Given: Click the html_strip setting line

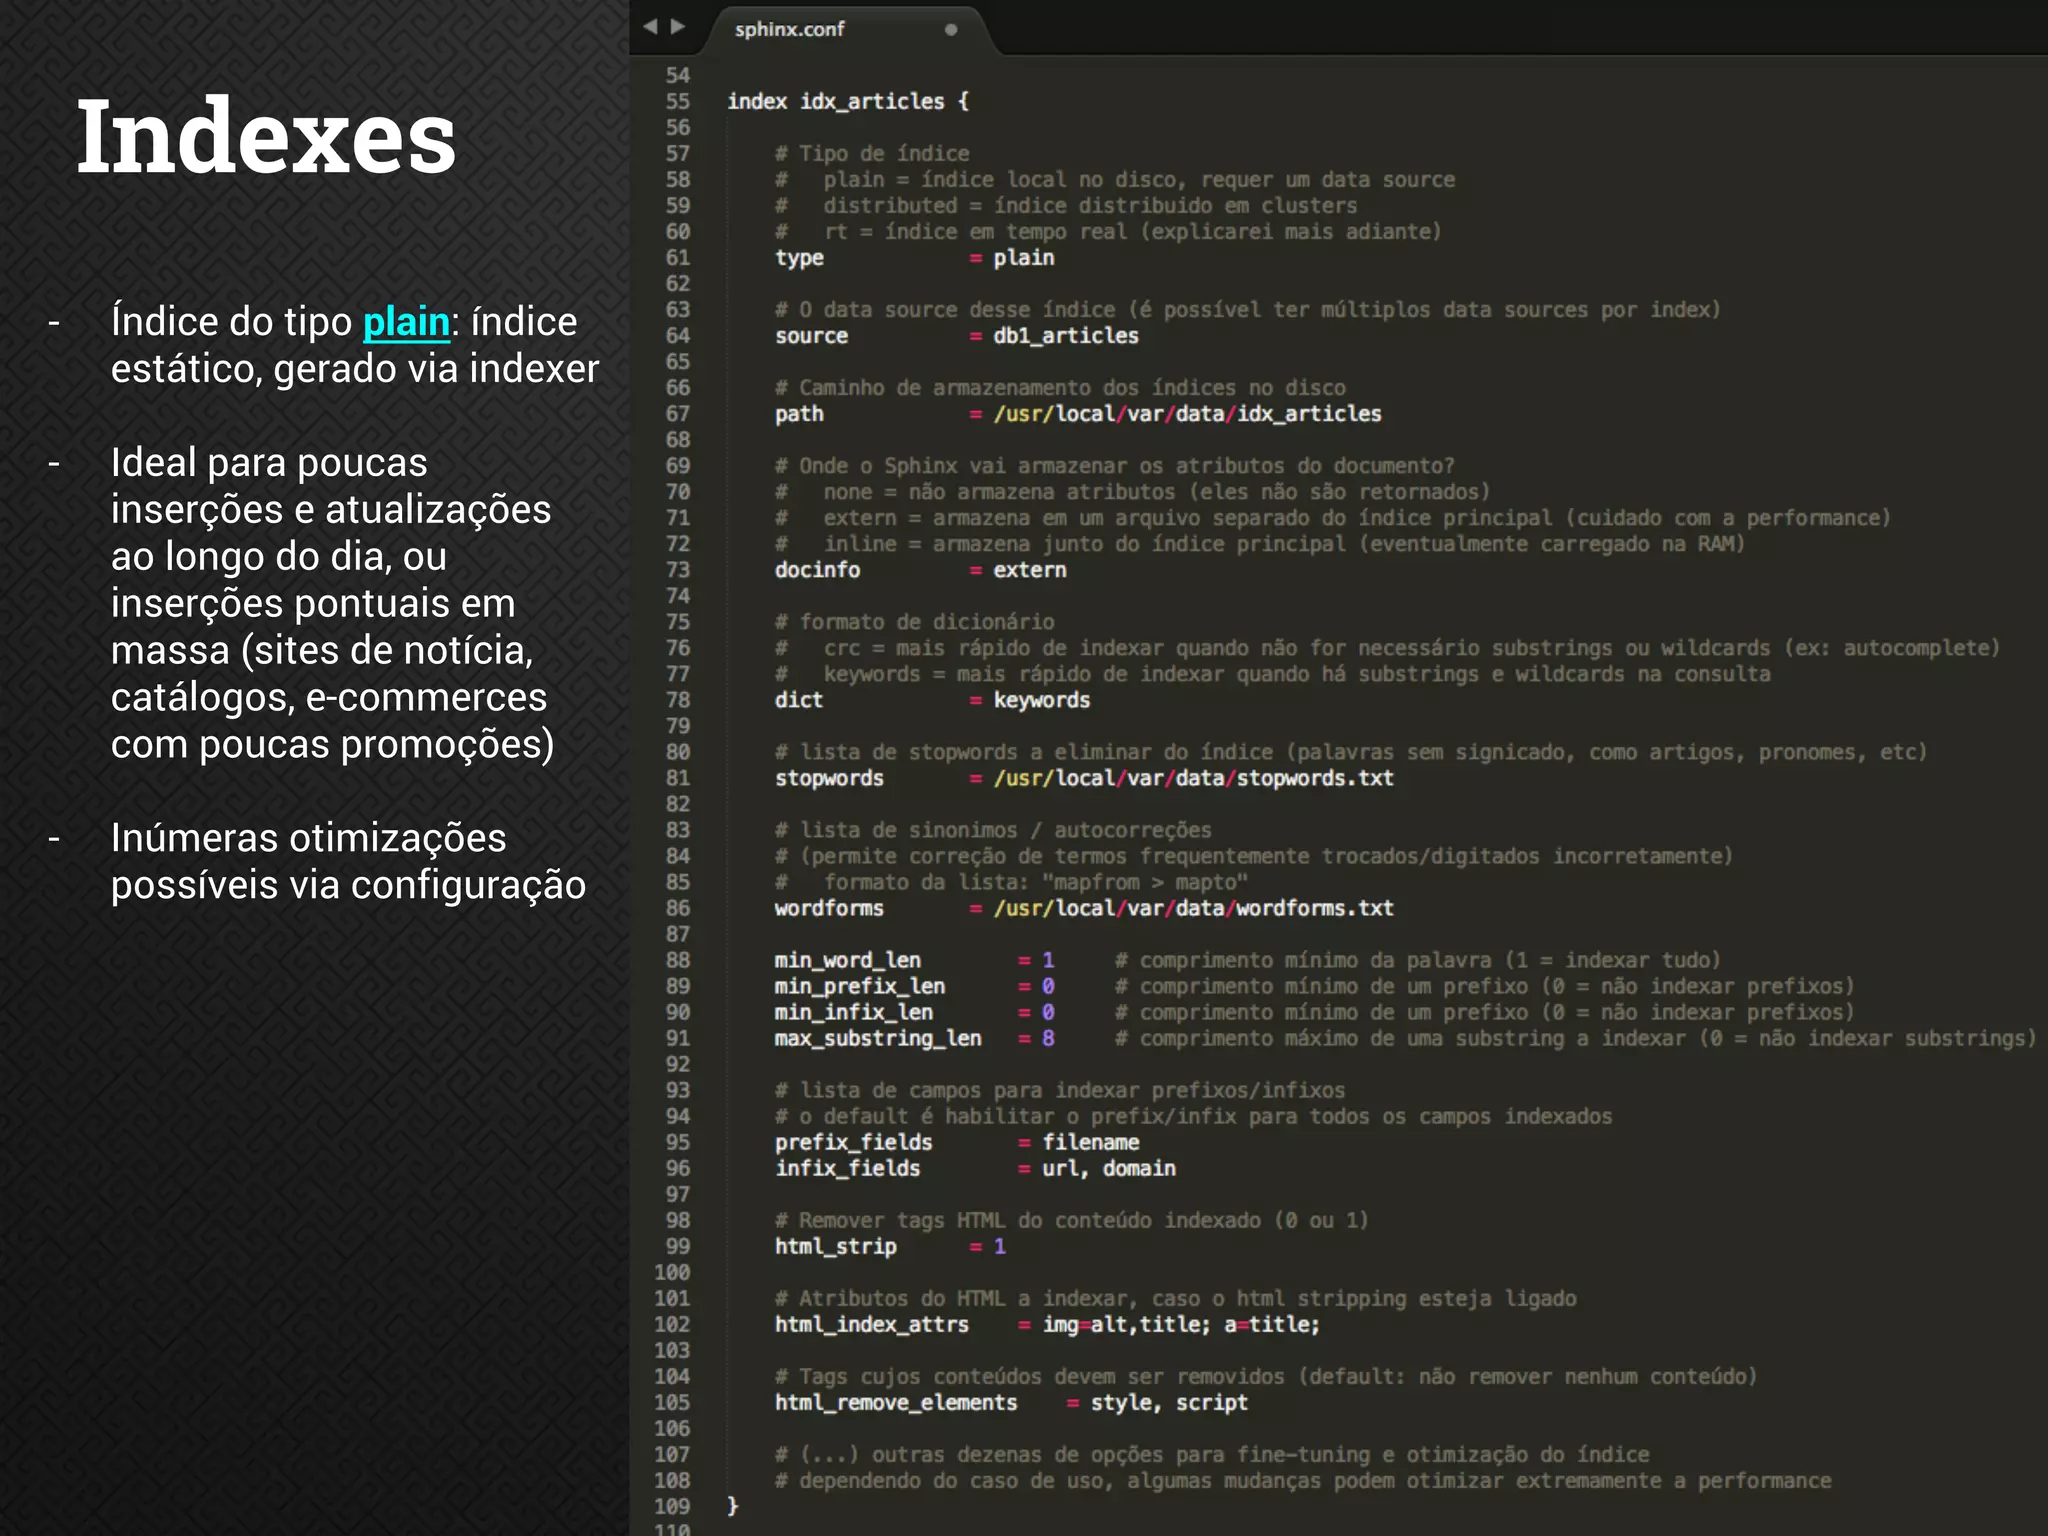Looking at the screenshot, I should click(836, 1246).
